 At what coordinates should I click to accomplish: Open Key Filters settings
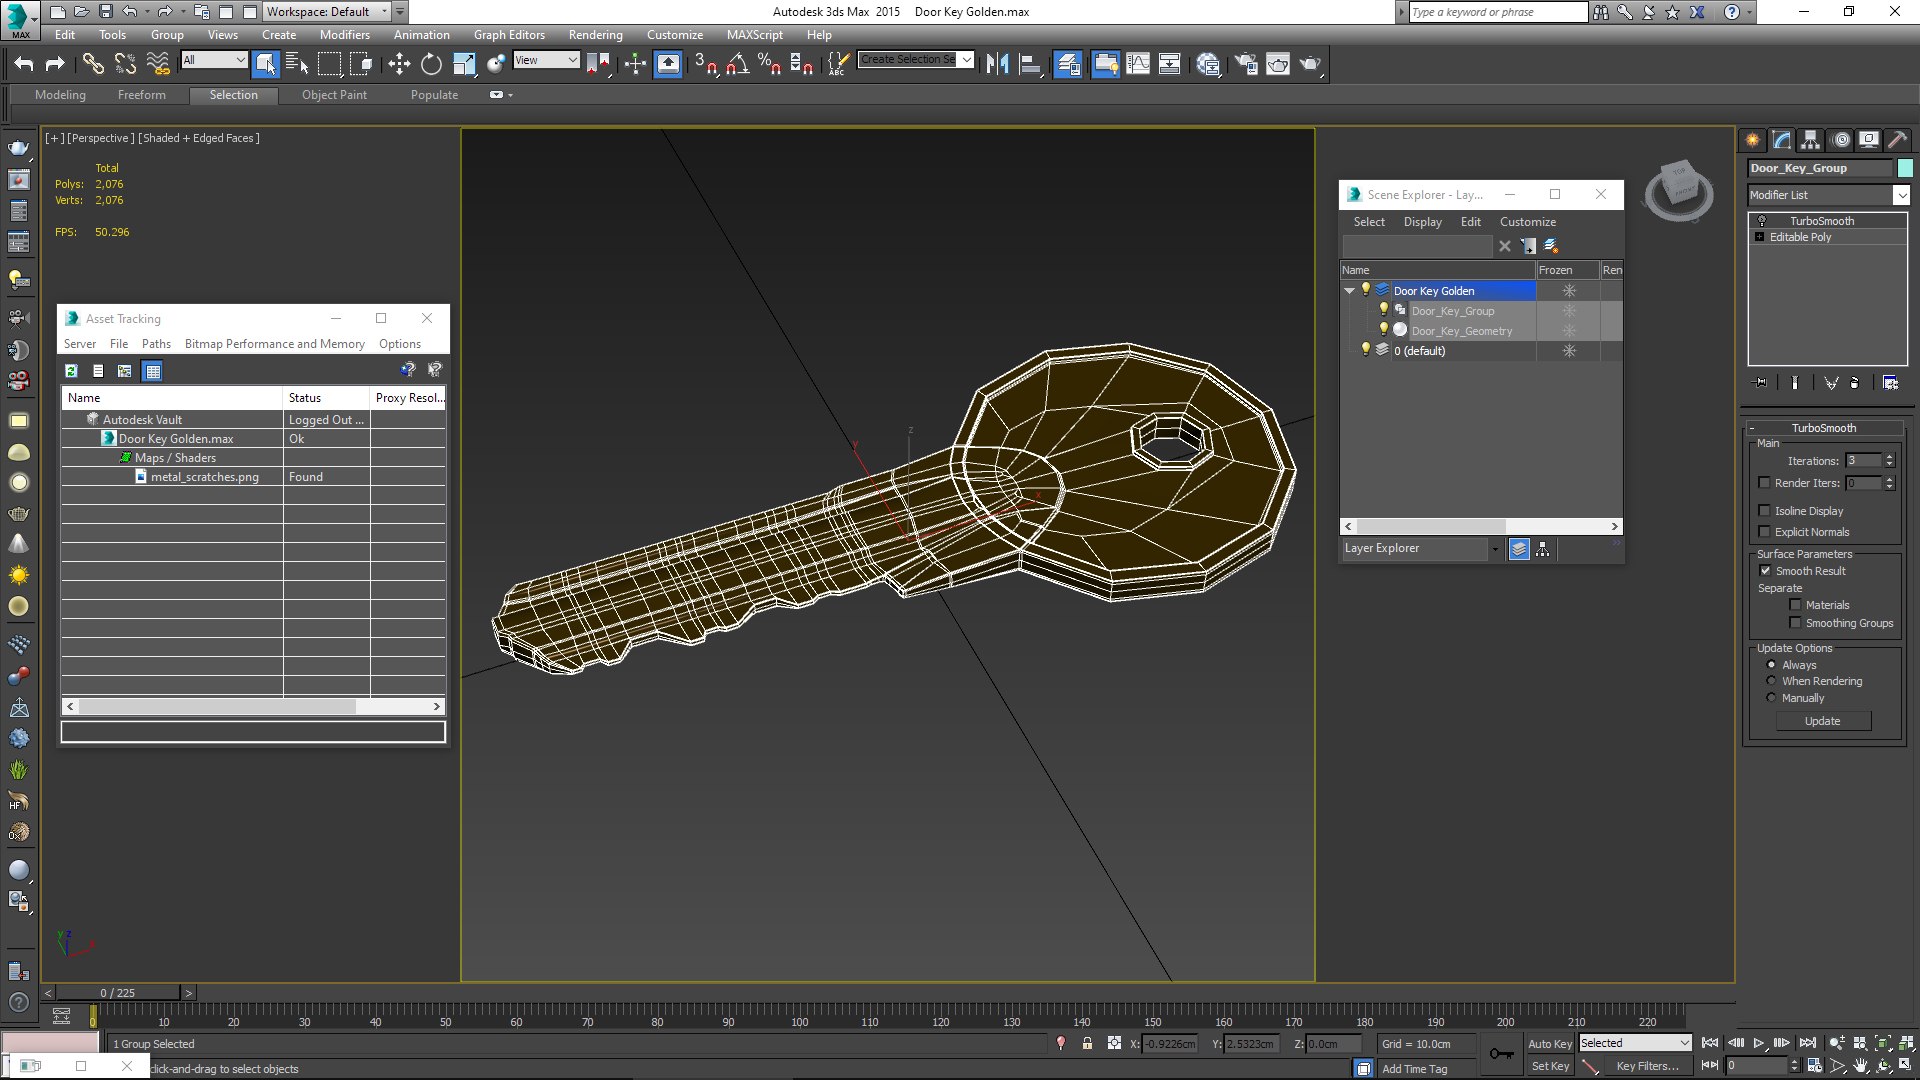coord(1647,1066)
